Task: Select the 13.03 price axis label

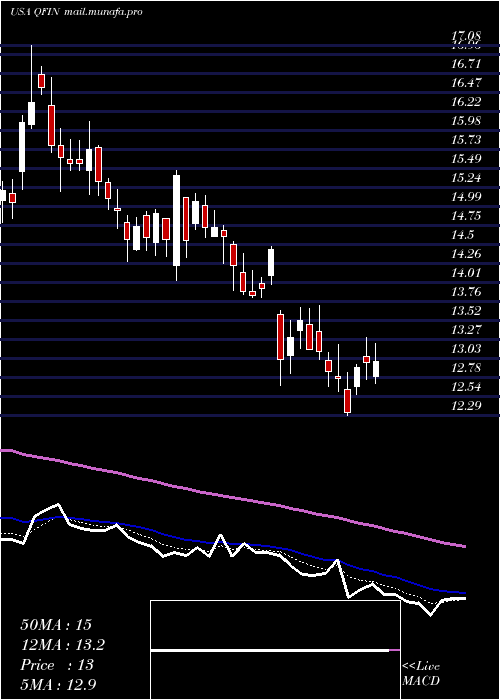Action: point(466,350)
